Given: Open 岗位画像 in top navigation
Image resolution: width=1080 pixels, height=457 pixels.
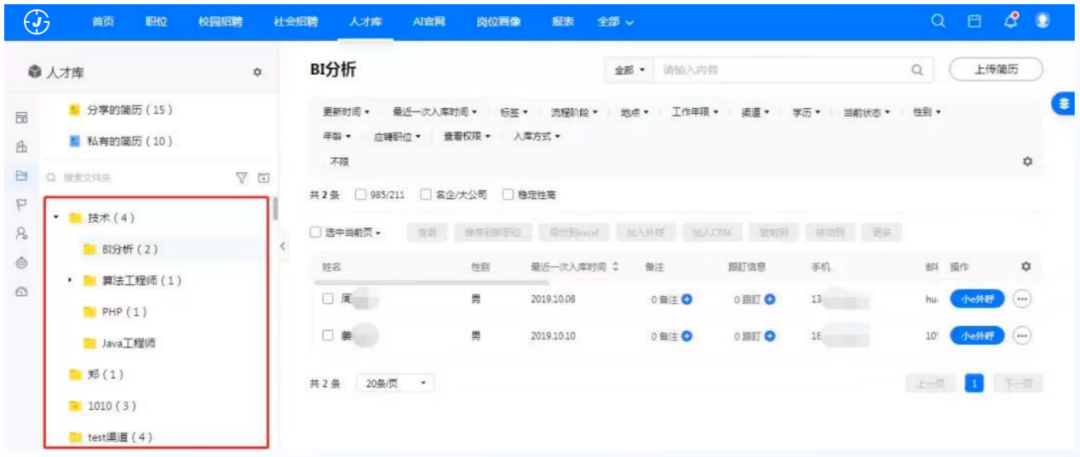Looking at the screenshot, I should pyautogui.click(x=499, y=21).
